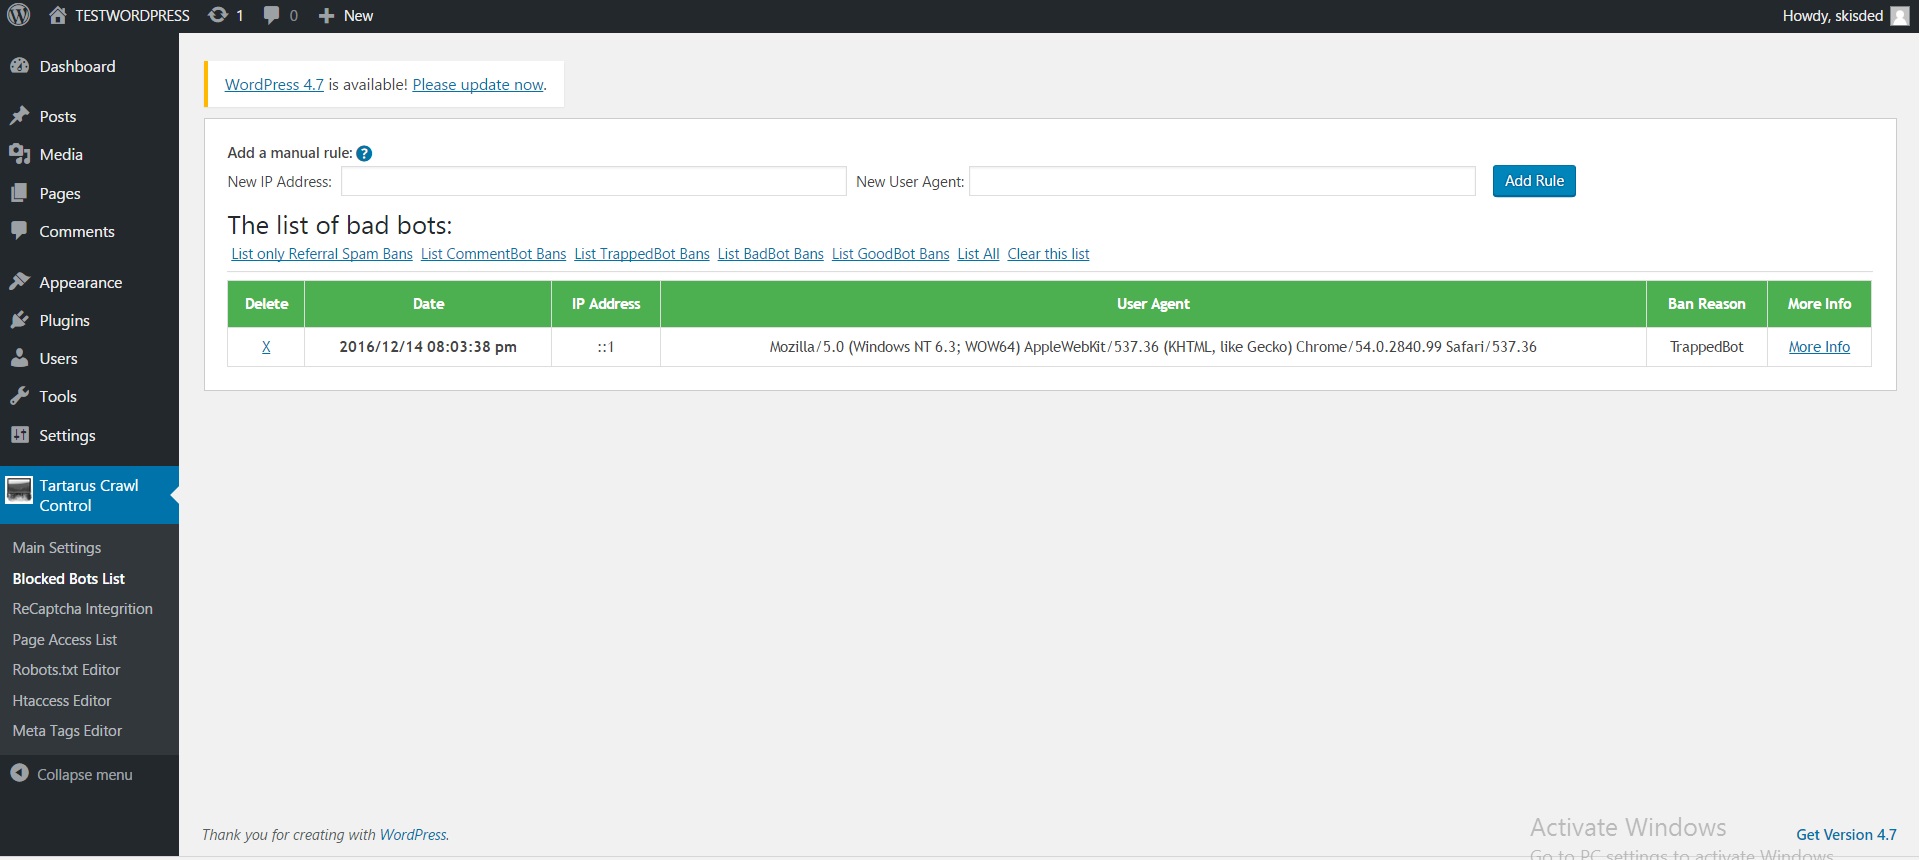Click the WordPress logo icon
Image resolution: width=1924 pixels, height=860 pixels.
coord(19,15)
